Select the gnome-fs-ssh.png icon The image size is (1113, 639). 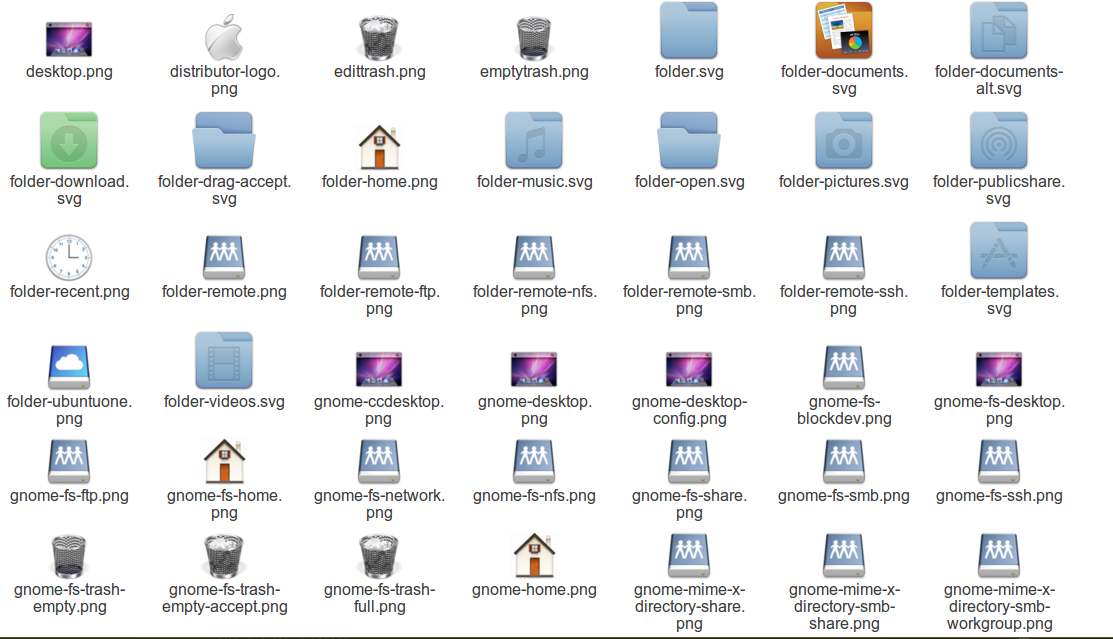999,462
